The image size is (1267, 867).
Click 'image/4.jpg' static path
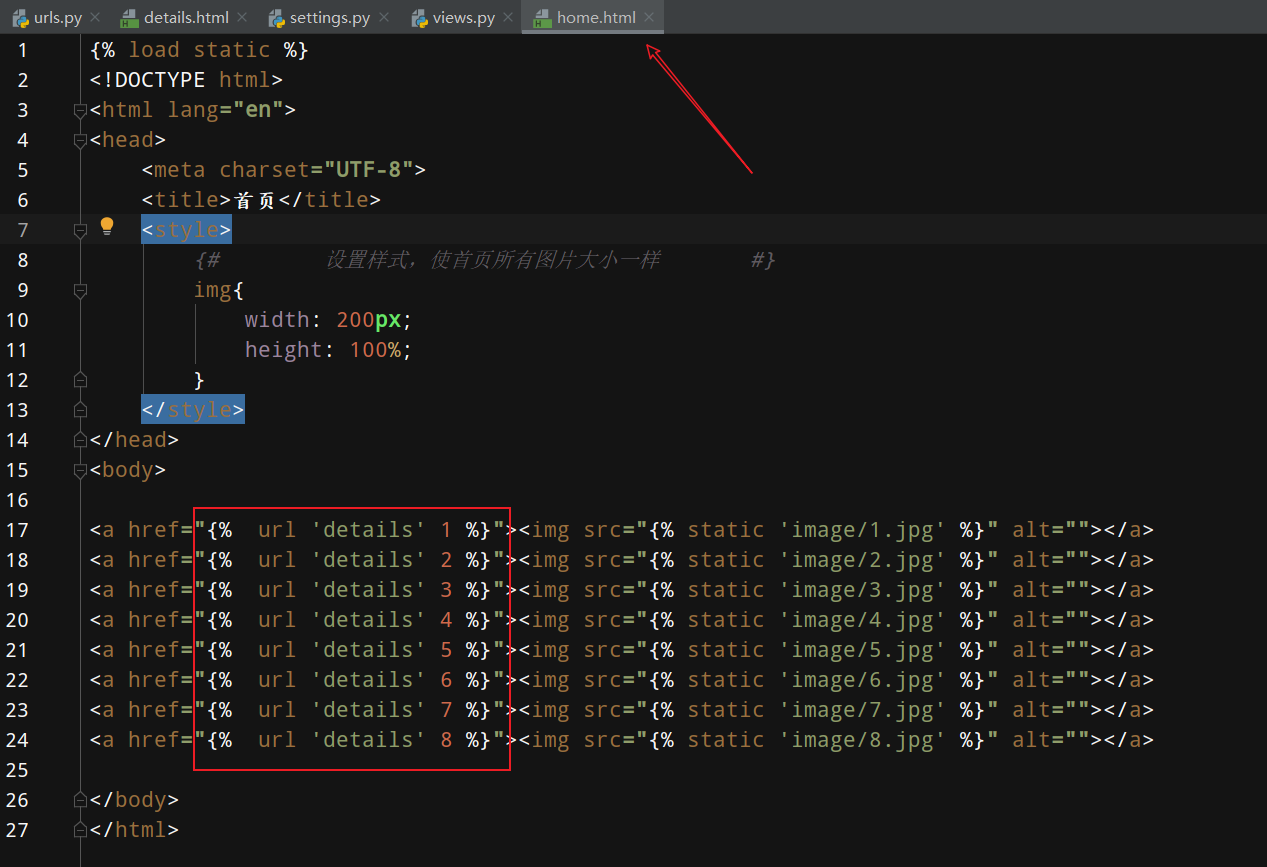coord(863,620)
